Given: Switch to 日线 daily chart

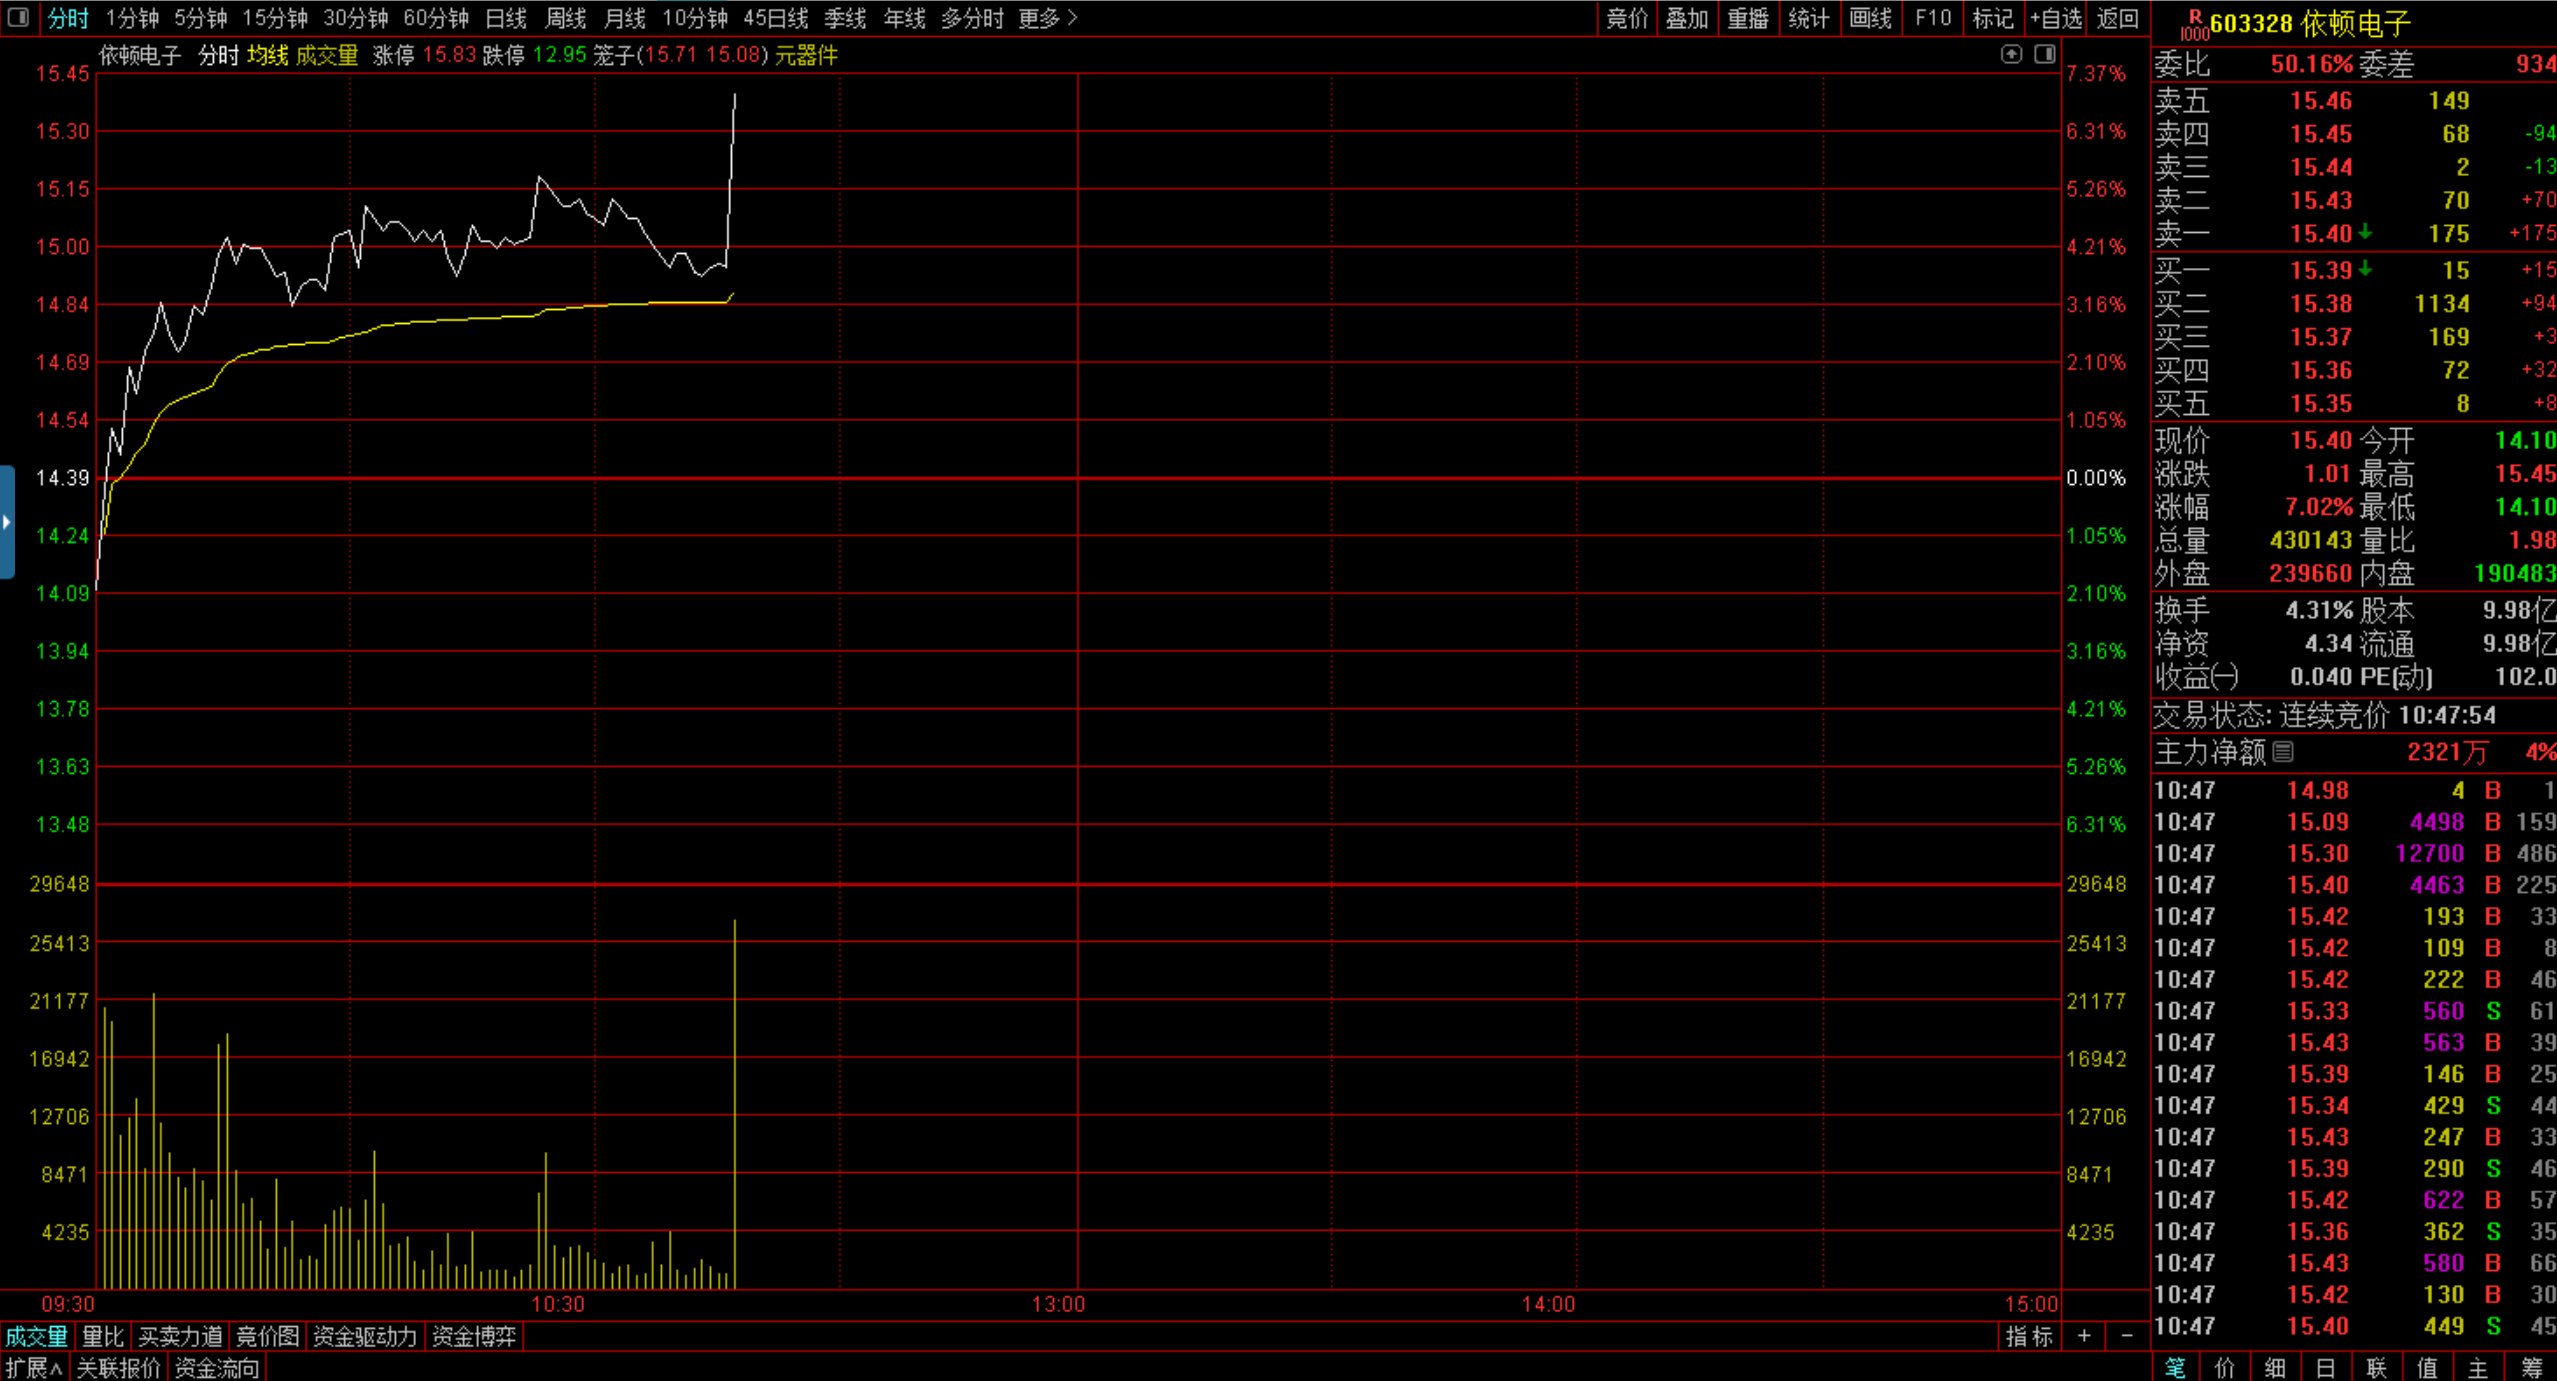Looking at the screenshot, I should [505, 18].
